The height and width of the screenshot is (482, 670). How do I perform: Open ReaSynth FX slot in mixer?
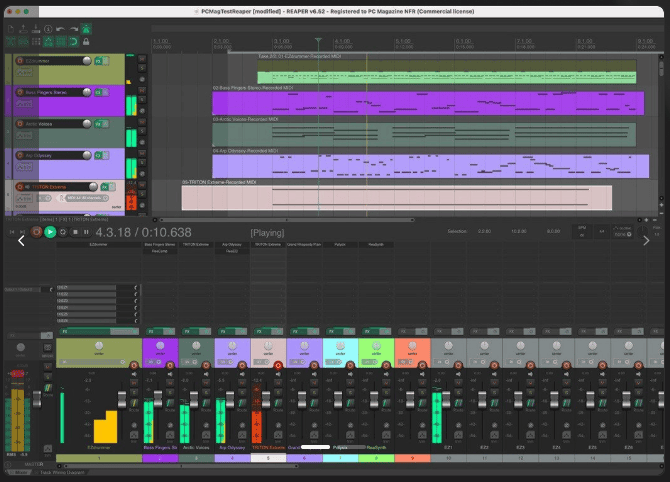click(376, 245)
